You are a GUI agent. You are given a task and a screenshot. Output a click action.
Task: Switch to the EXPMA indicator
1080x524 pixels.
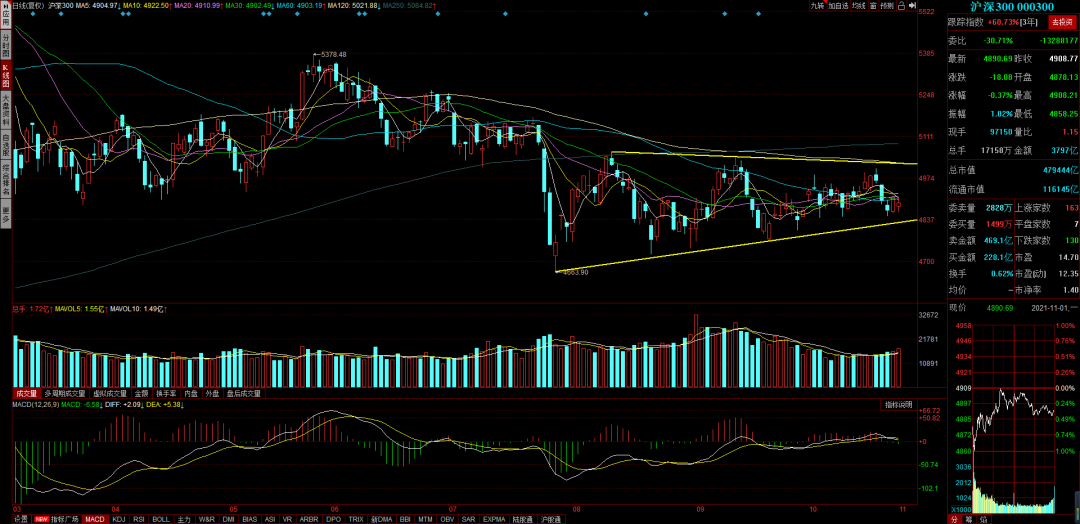pyautogui.click(x=495, y=519)
